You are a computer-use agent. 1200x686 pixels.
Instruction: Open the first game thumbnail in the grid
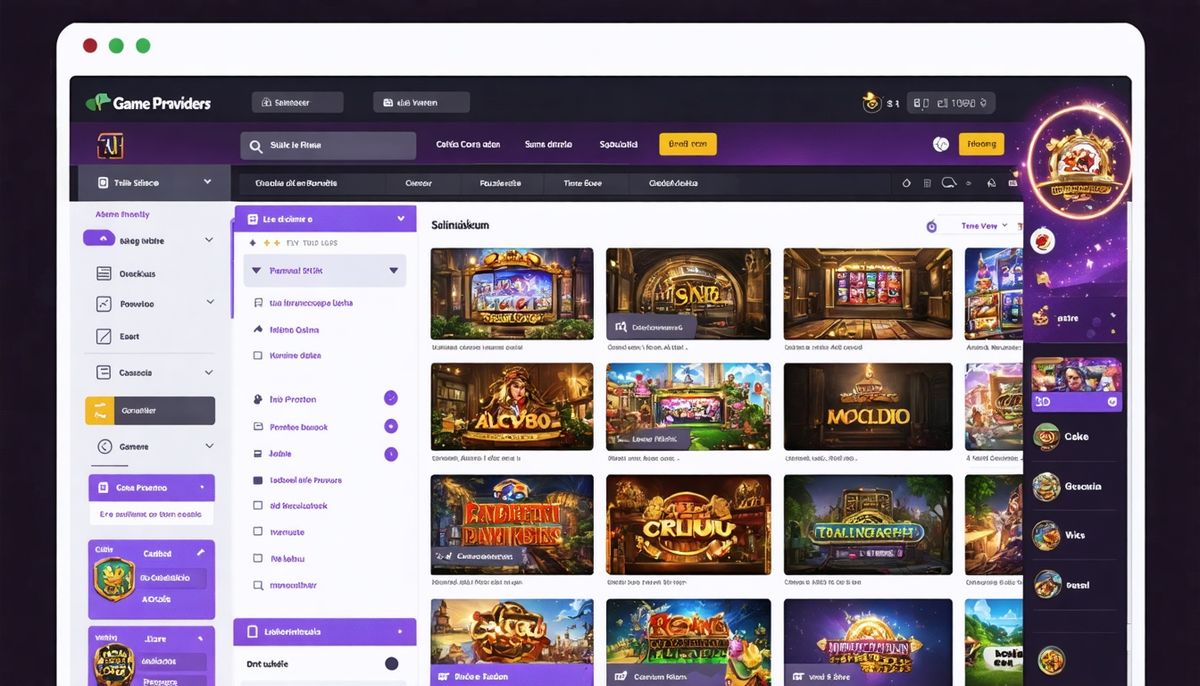click(x=511, y=294)
